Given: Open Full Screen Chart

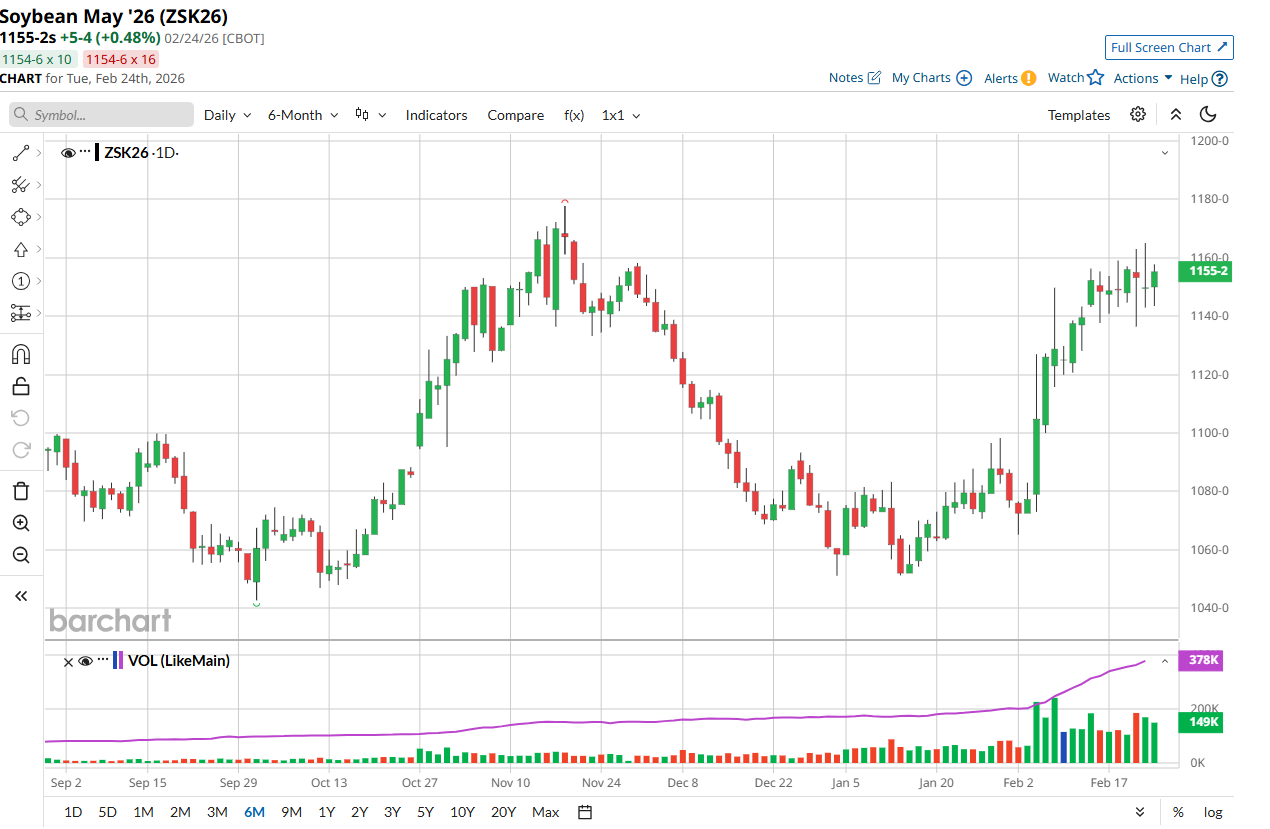Looking at the screenshot, I should (x=1169, y=47).
